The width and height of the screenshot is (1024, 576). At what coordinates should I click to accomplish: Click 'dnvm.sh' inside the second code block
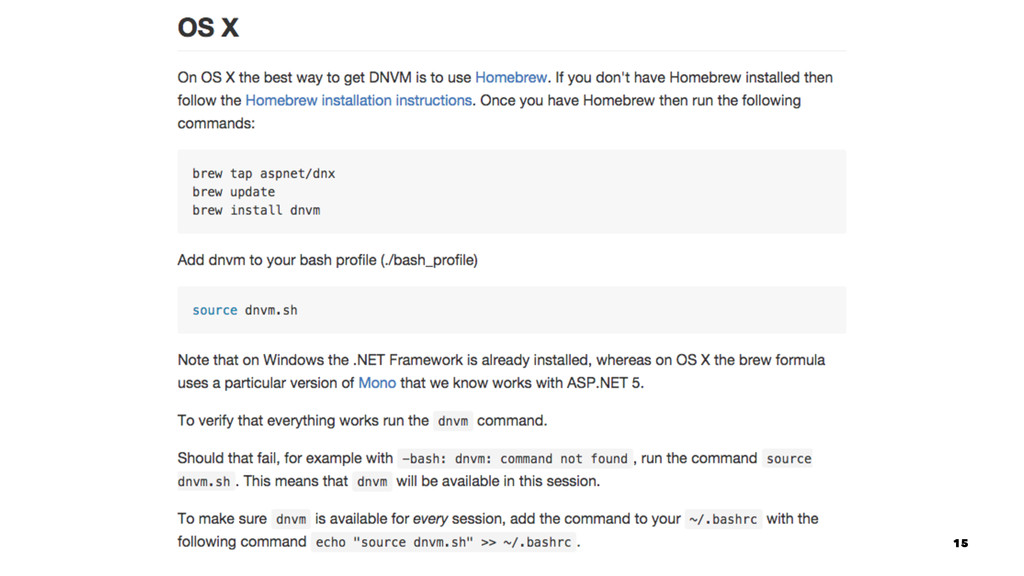pos(271,310)
